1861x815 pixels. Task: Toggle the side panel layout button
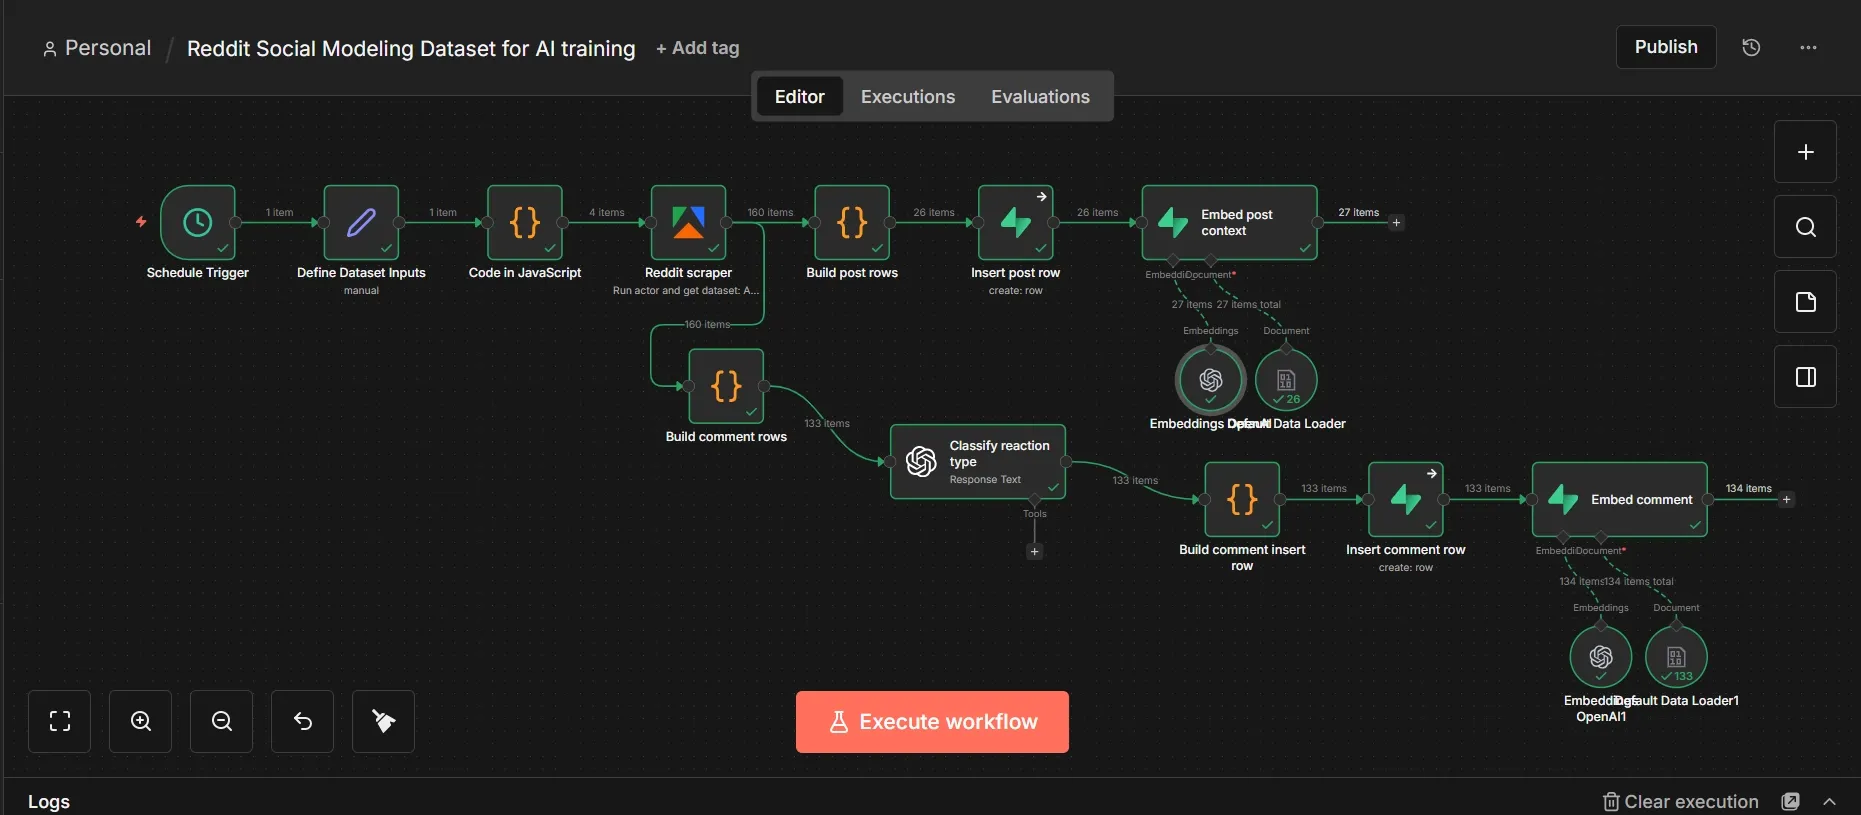click(1805, 377)
